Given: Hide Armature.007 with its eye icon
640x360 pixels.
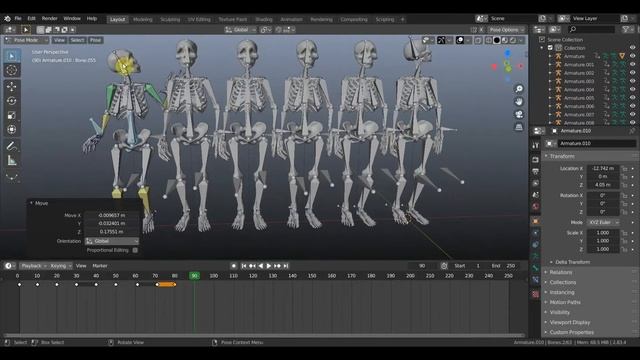Looking at the screenshot, I should [633, 115].
